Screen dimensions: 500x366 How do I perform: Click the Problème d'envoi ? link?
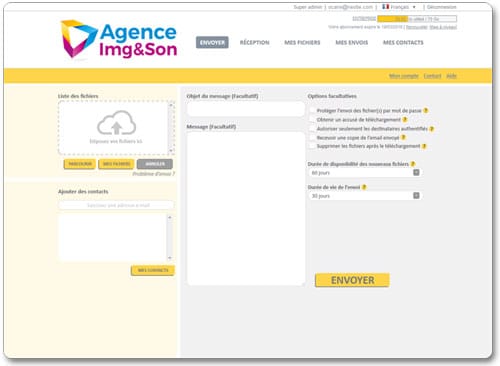pos(153,174)
